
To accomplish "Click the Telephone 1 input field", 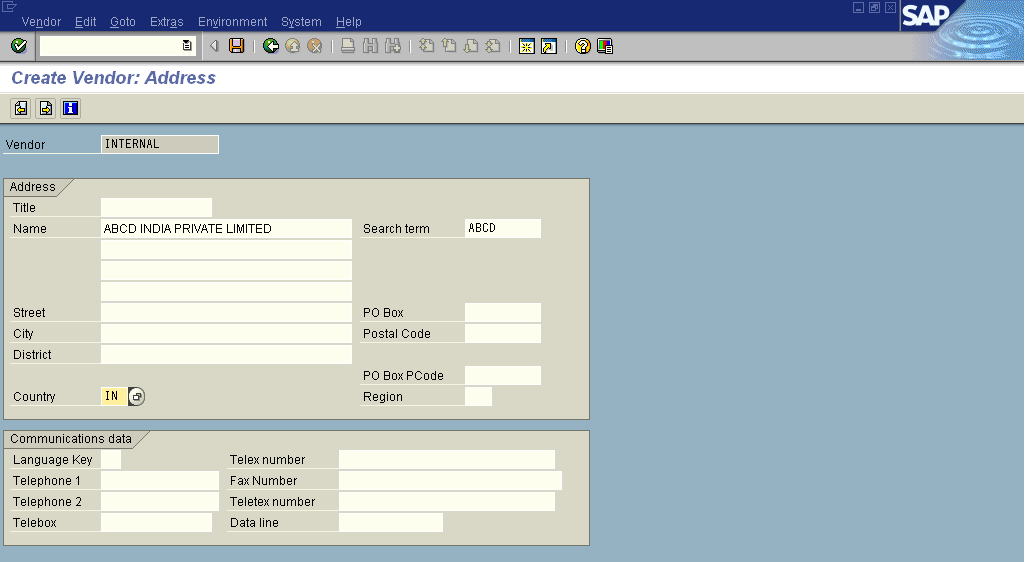I will [x=159, y=481].
